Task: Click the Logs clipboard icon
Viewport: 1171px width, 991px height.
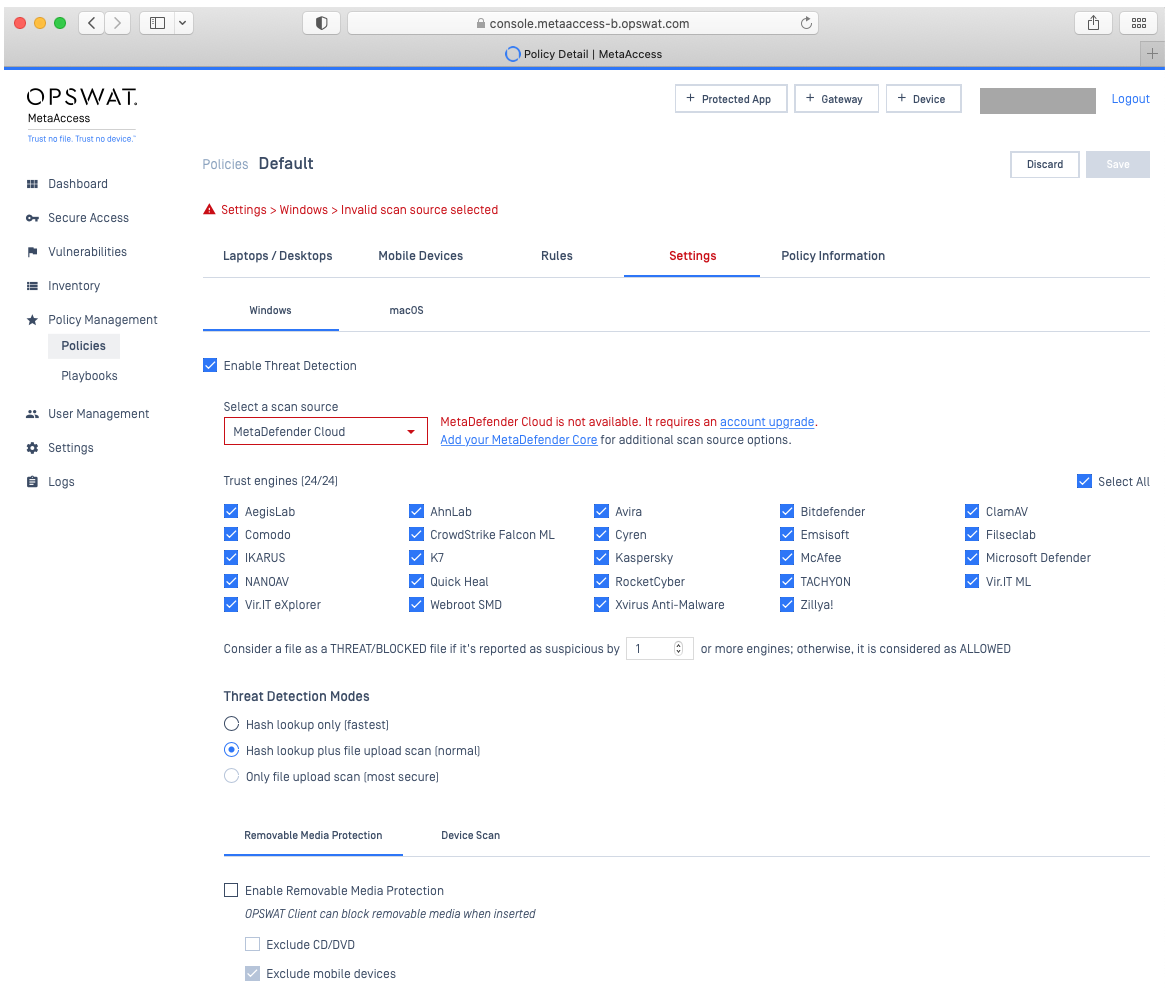Action: pos(32,482)
